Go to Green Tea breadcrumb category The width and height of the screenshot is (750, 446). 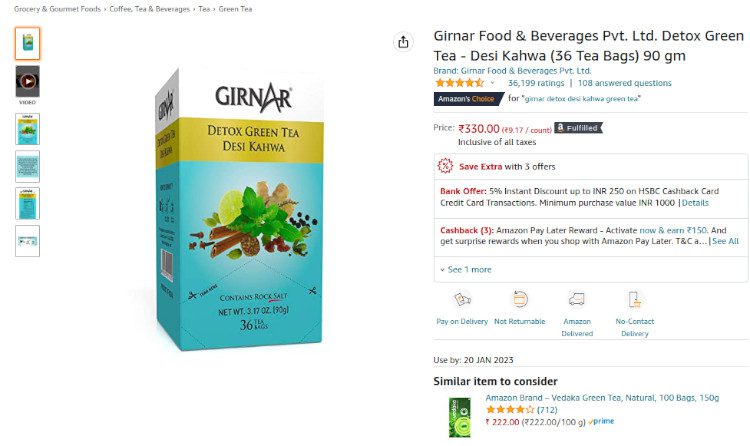click(x=235, y=9)
